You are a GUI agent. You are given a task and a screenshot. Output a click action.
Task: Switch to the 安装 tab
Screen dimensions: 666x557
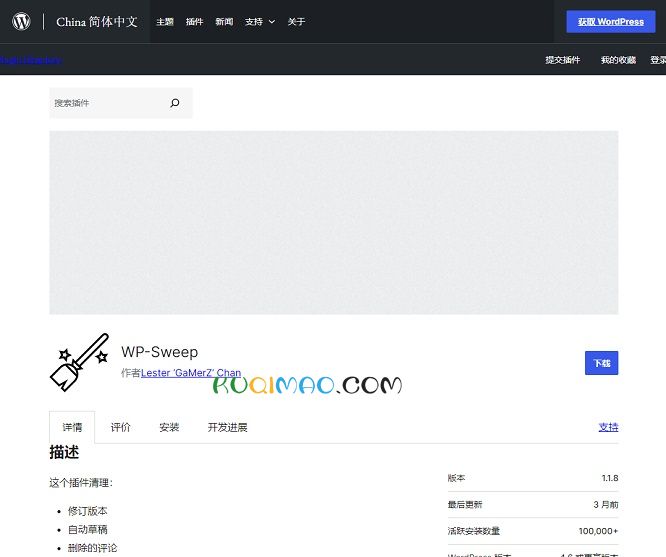169,427
